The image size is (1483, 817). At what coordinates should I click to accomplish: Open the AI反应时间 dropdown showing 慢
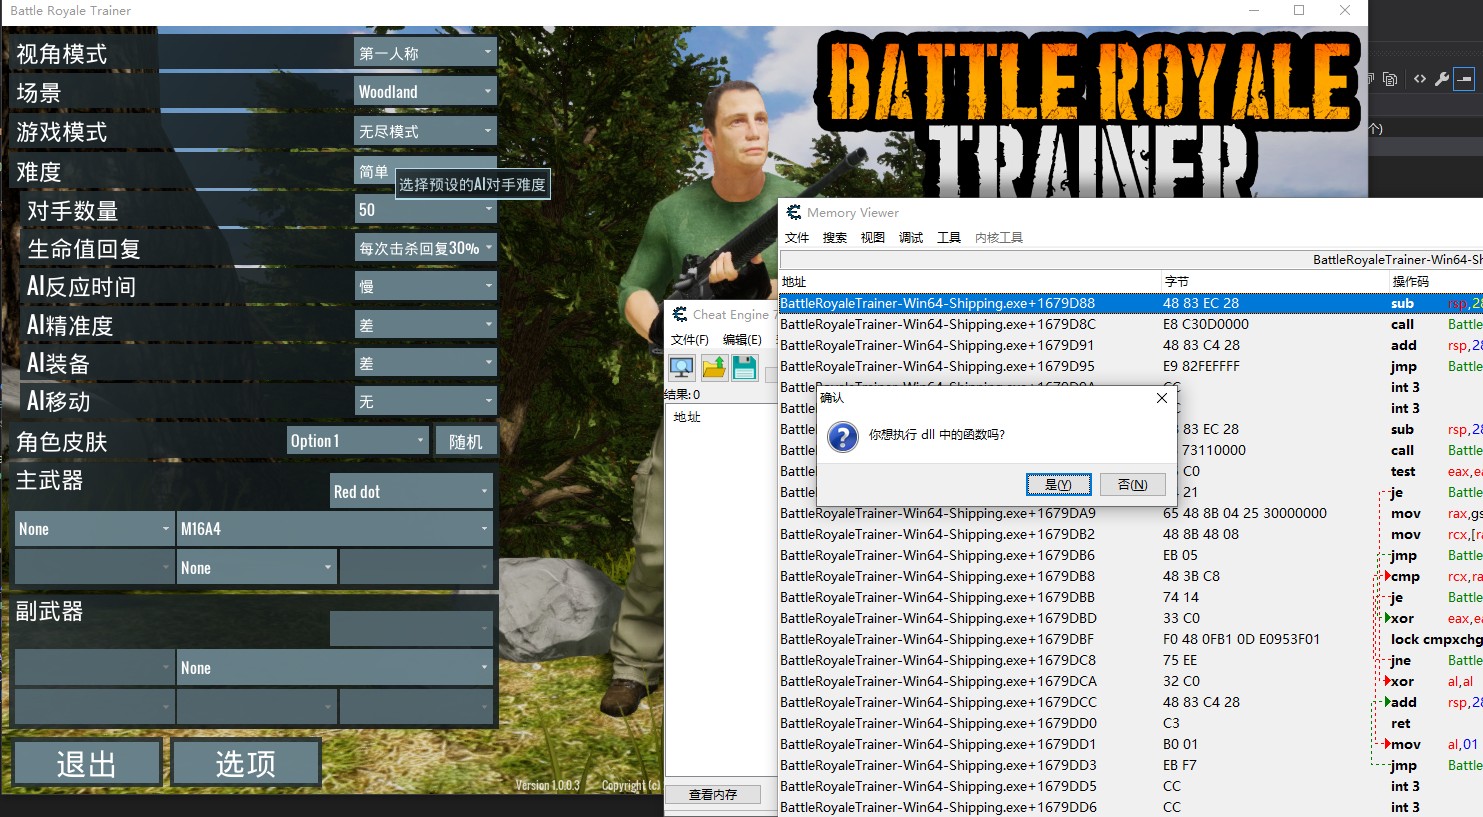[426, 286]
